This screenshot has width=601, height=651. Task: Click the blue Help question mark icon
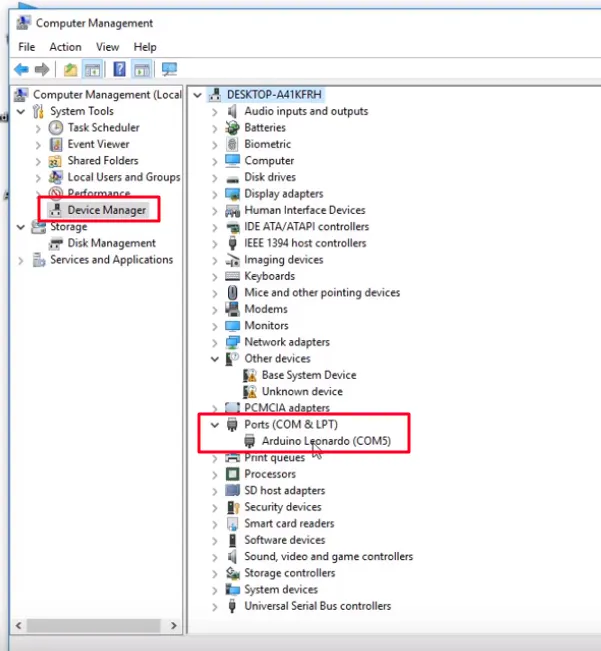(120, 69)
